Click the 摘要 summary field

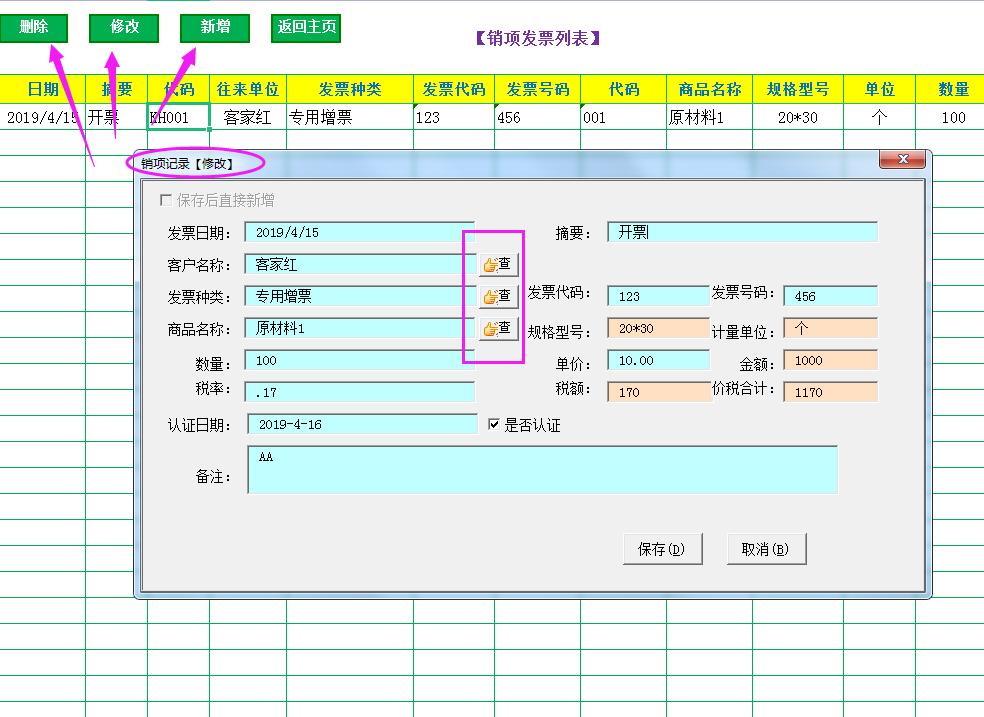pos(742,231)
